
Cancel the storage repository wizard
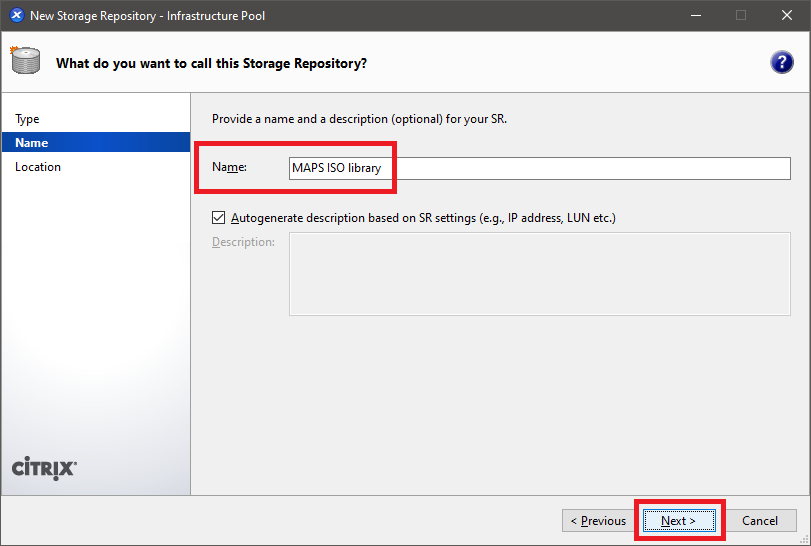click(760, 520)
